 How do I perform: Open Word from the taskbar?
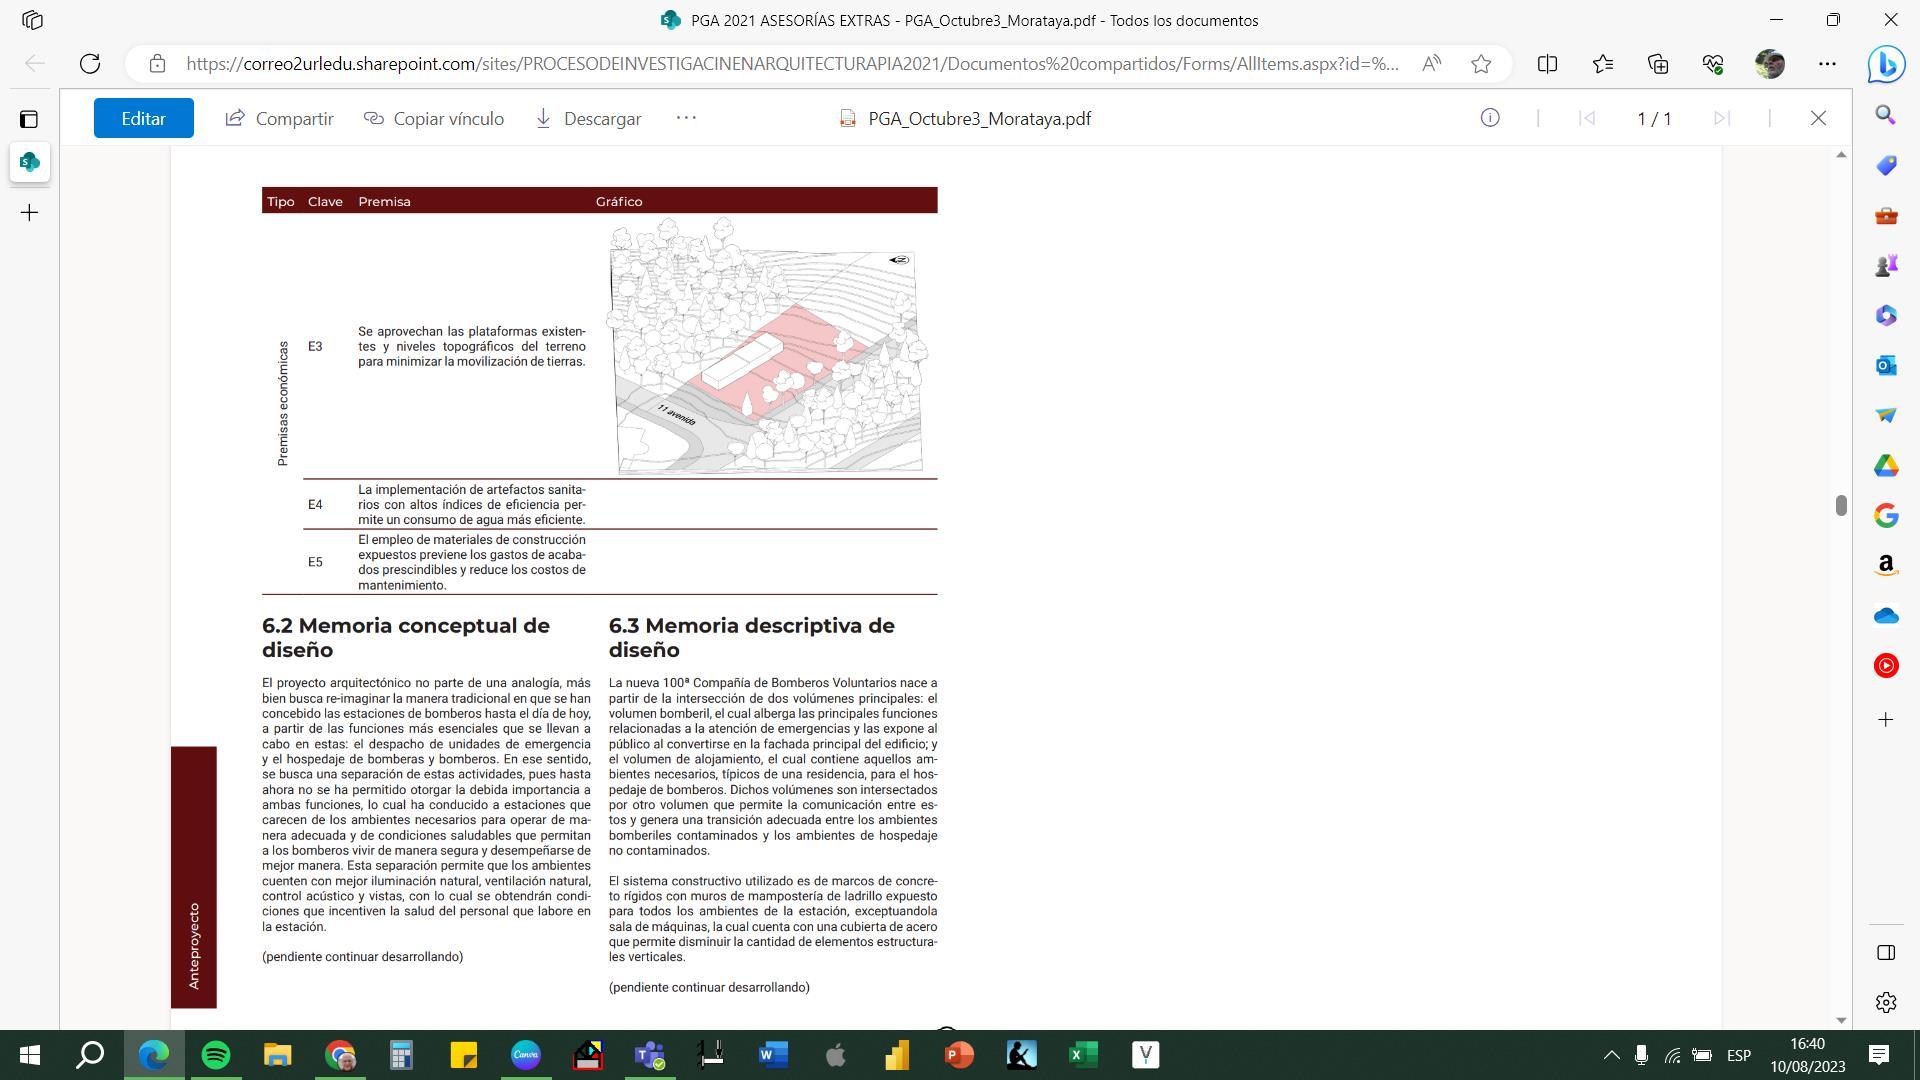coord(773,1054)
